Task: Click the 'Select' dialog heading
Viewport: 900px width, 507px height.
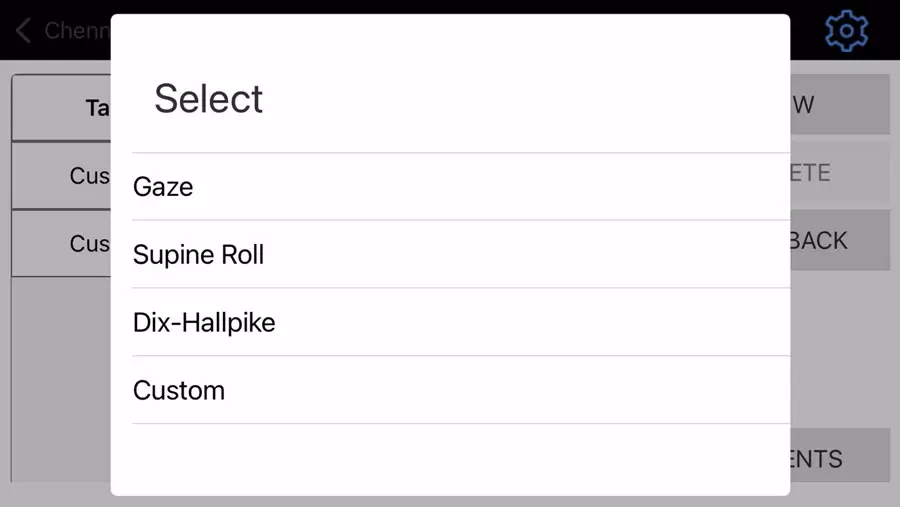Action: (x=208, y=99)
